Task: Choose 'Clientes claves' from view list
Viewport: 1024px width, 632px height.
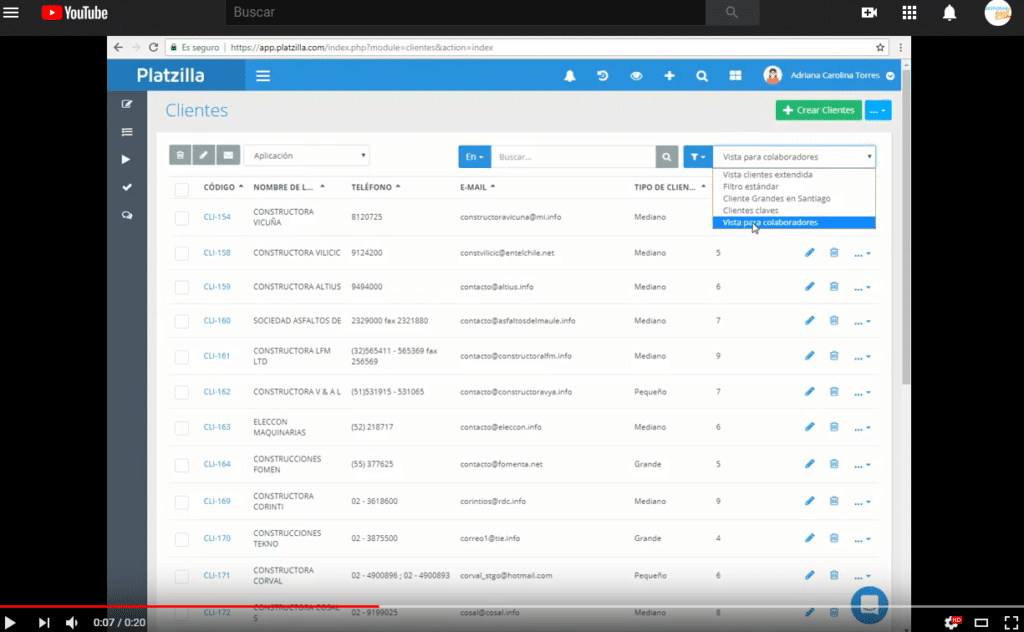Action: pos(794,210)
